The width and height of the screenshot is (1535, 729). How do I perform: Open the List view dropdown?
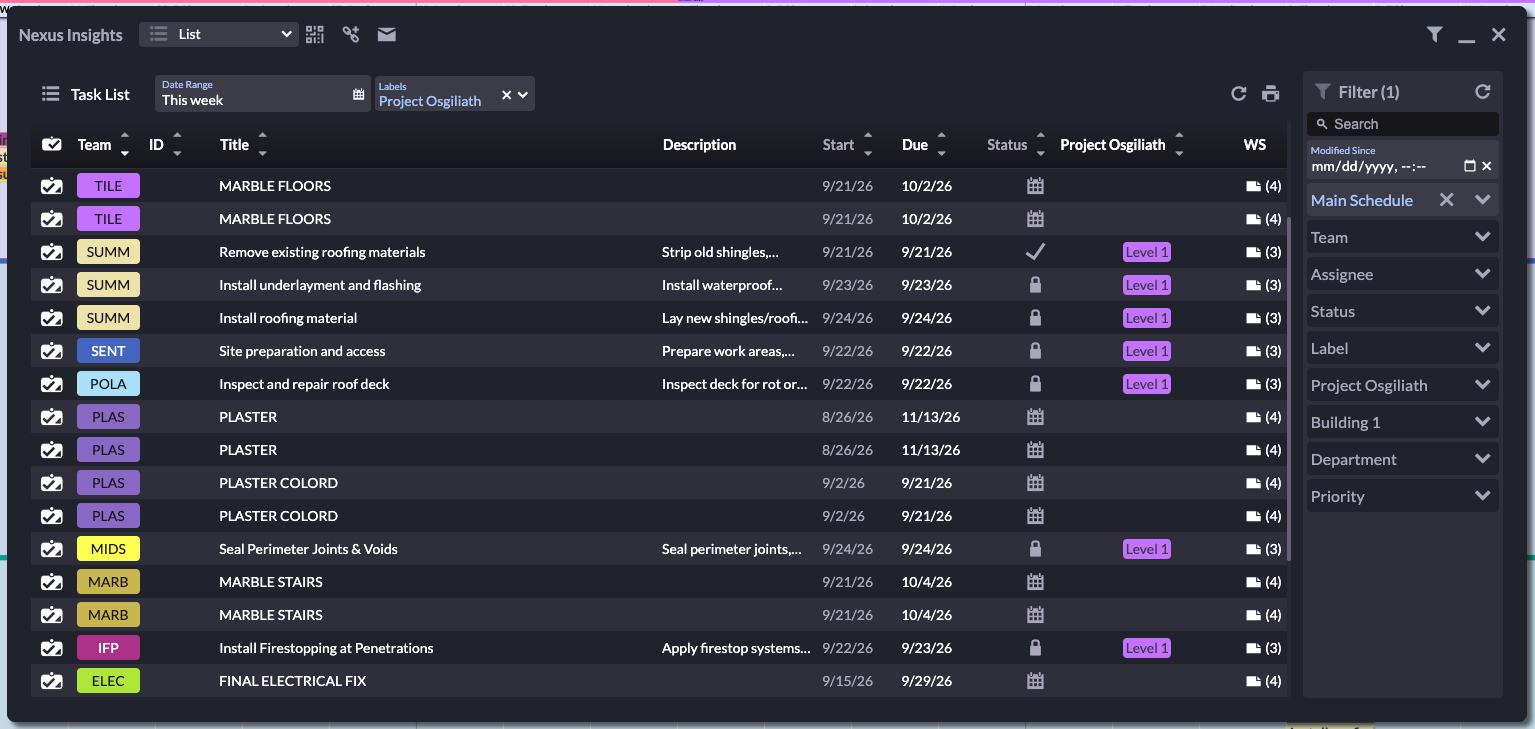click(219, 34)
